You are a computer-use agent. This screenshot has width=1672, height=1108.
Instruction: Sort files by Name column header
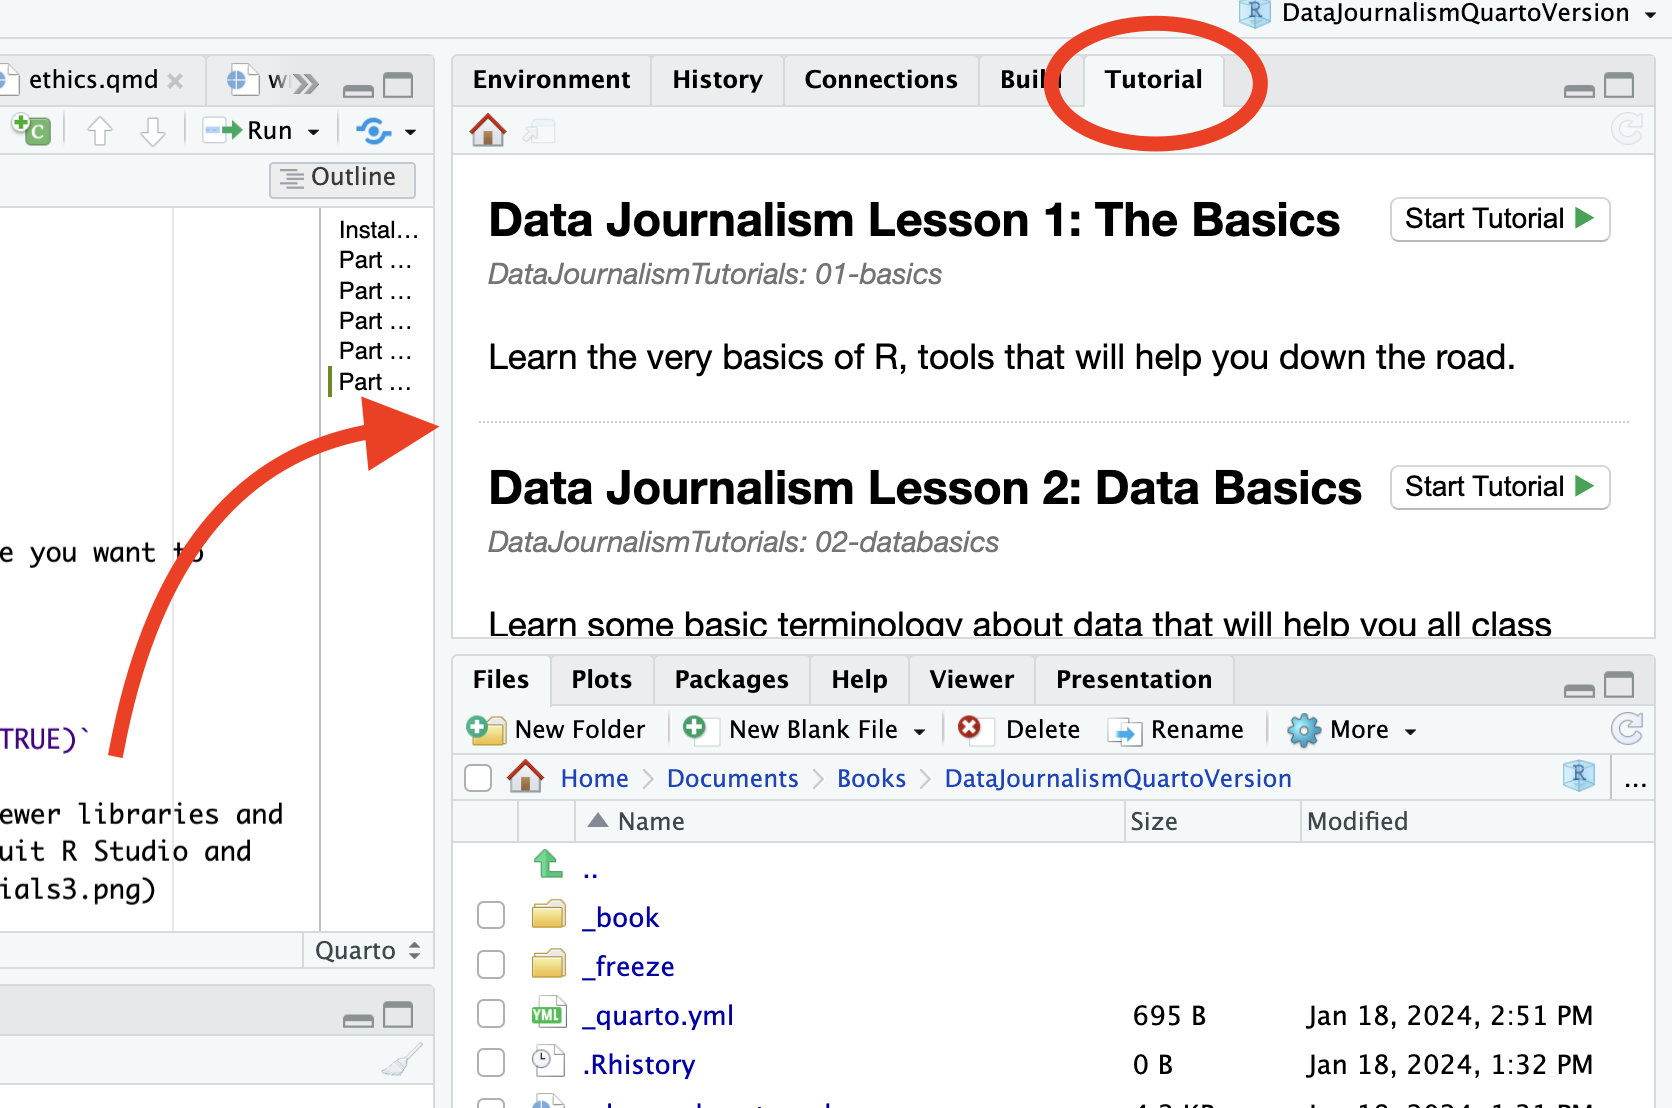tap(850, 822)
